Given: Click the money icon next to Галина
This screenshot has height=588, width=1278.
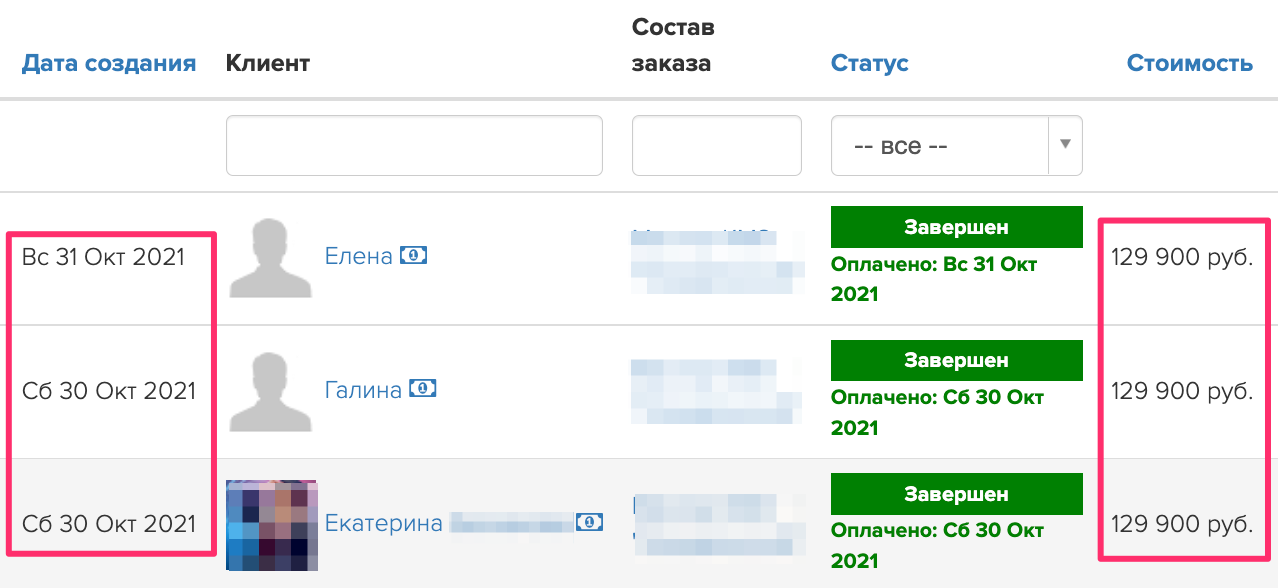Looking at the screenshot, I should tap(424, 389).
